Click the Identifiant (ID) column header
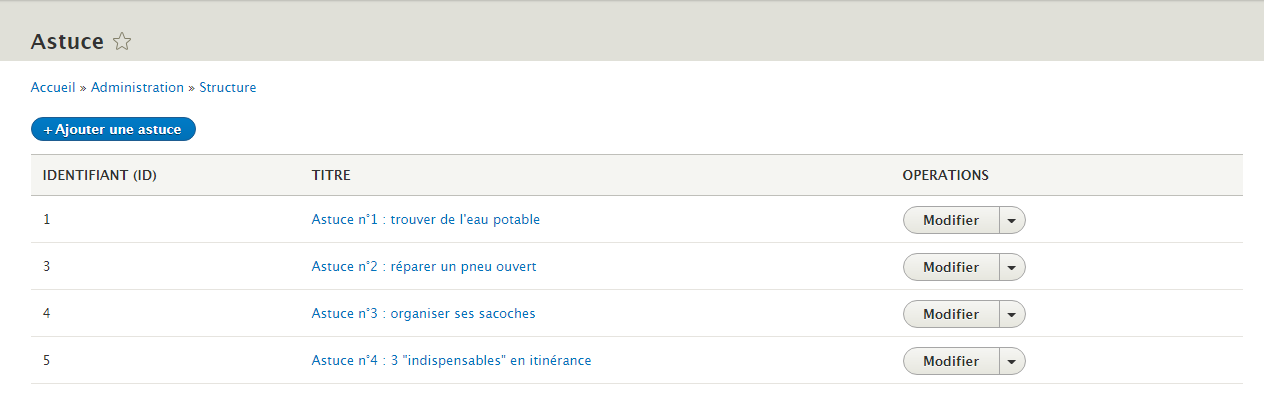 pos(100,176)
